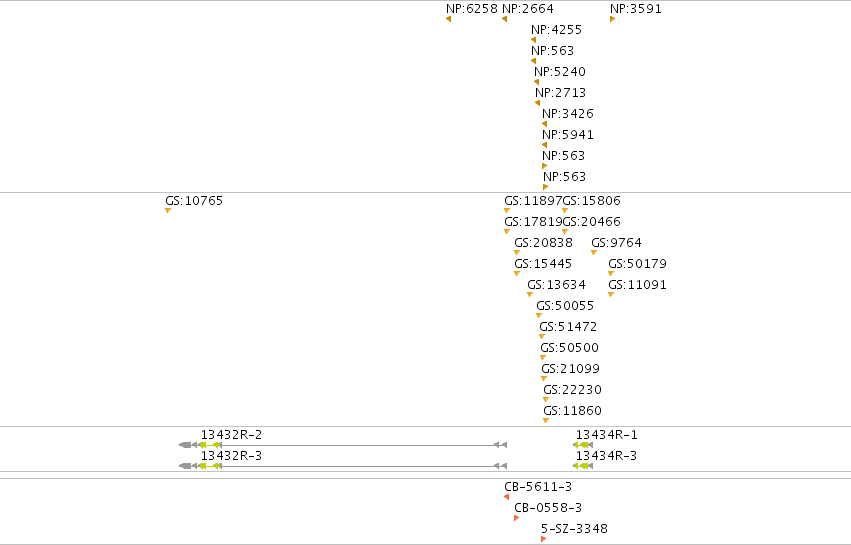
Task: Click the NP:5240 insertion marker
Action: coord(536,82)
